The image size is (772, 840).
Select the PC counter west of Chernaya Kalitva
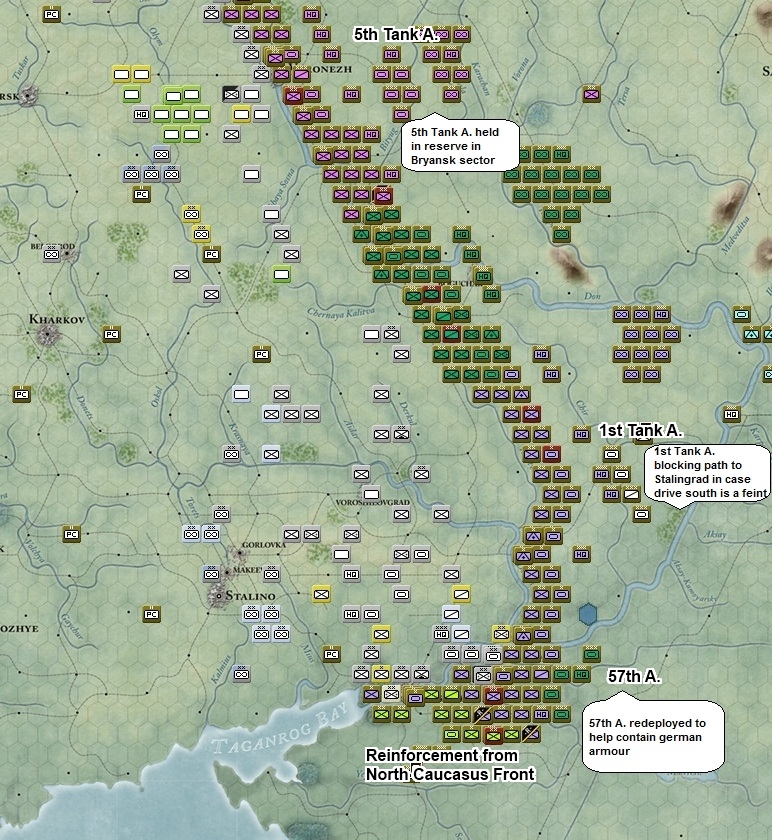point(261,354)
